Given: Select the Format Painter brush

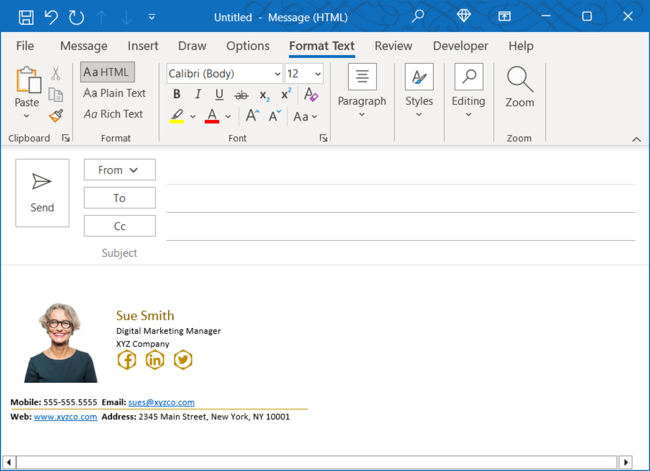Looking at the screenshot, I should (56, 117).
